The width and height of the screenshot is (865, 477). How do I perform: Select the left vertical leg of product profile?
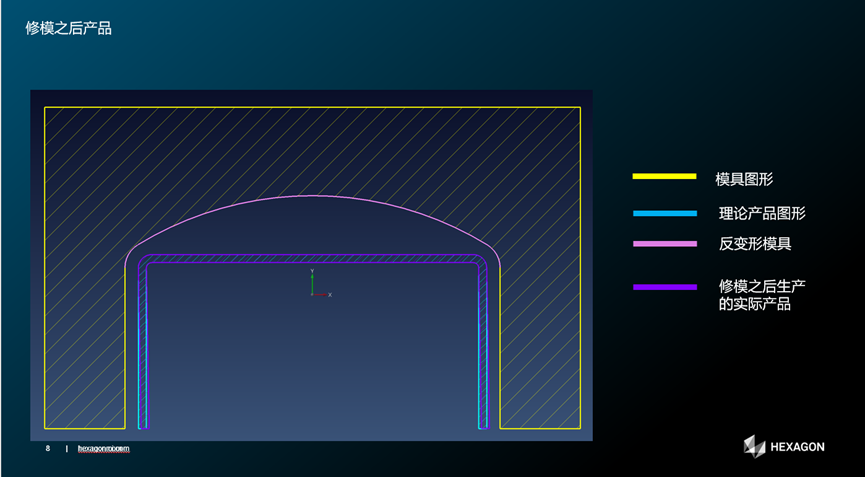coord(142,350)
